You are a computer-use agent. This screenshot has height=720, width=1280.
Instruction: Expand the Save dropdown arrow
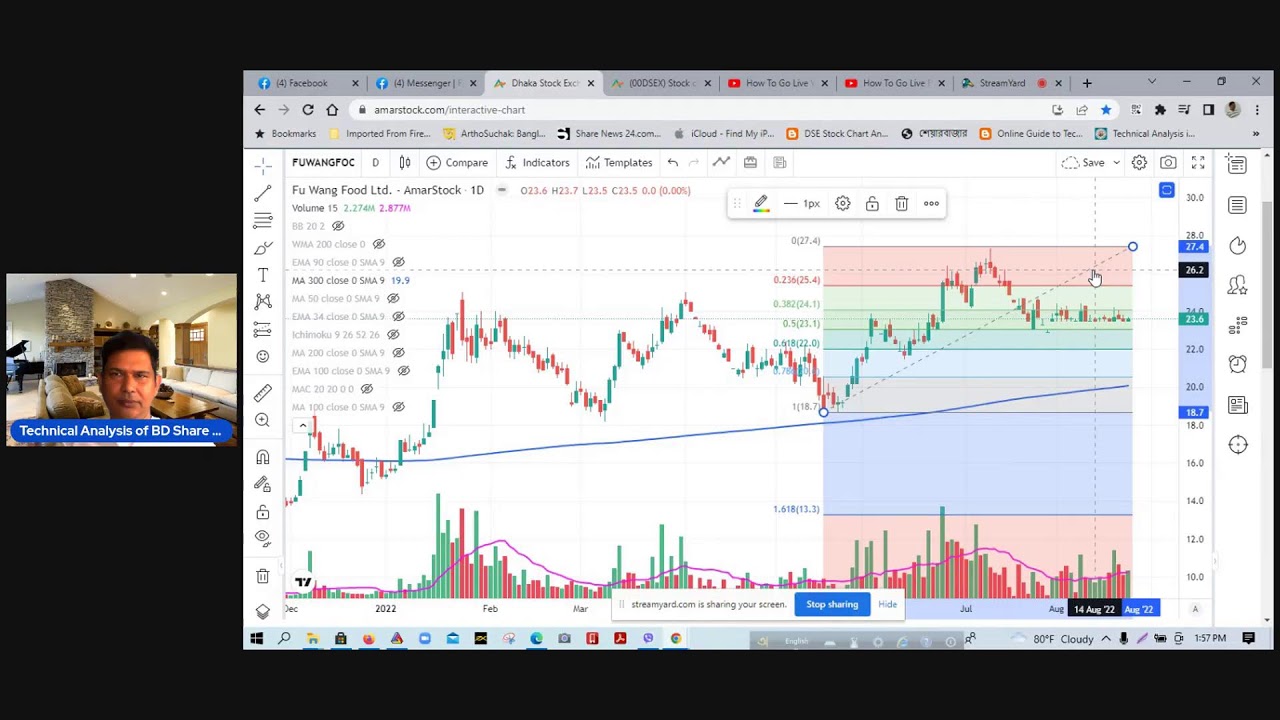1117,162
